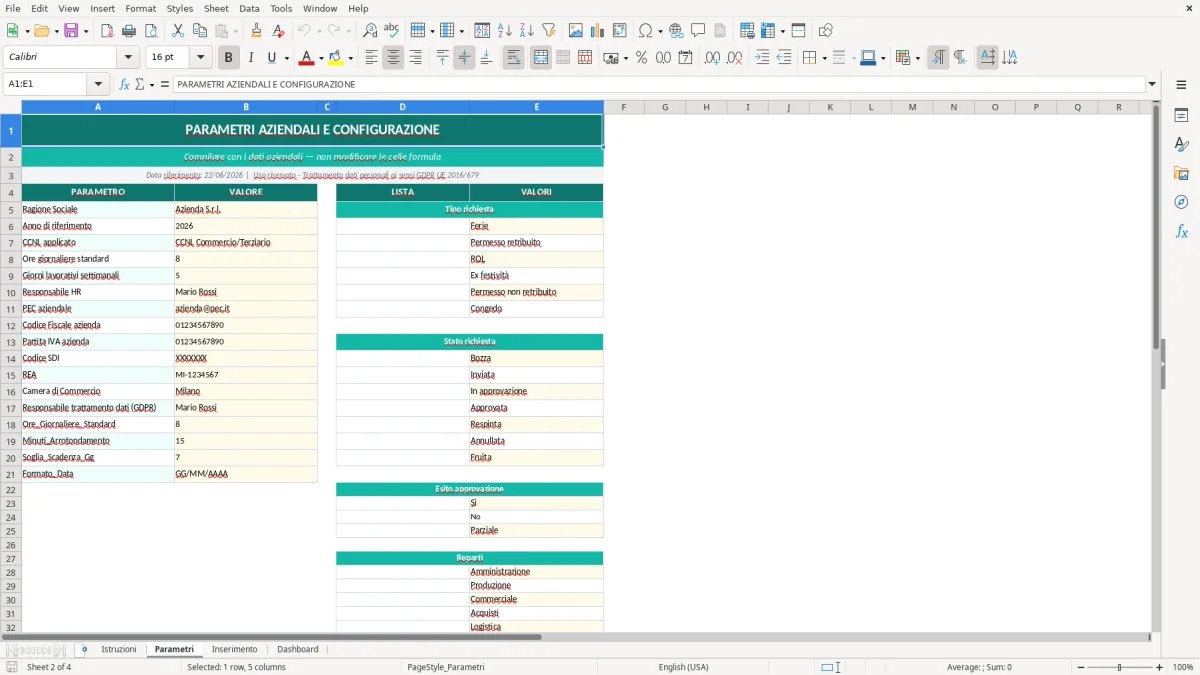Toggle Center Horizontally alignment
Viewport: 1200px width, 675px height.
tap(393, 58)
